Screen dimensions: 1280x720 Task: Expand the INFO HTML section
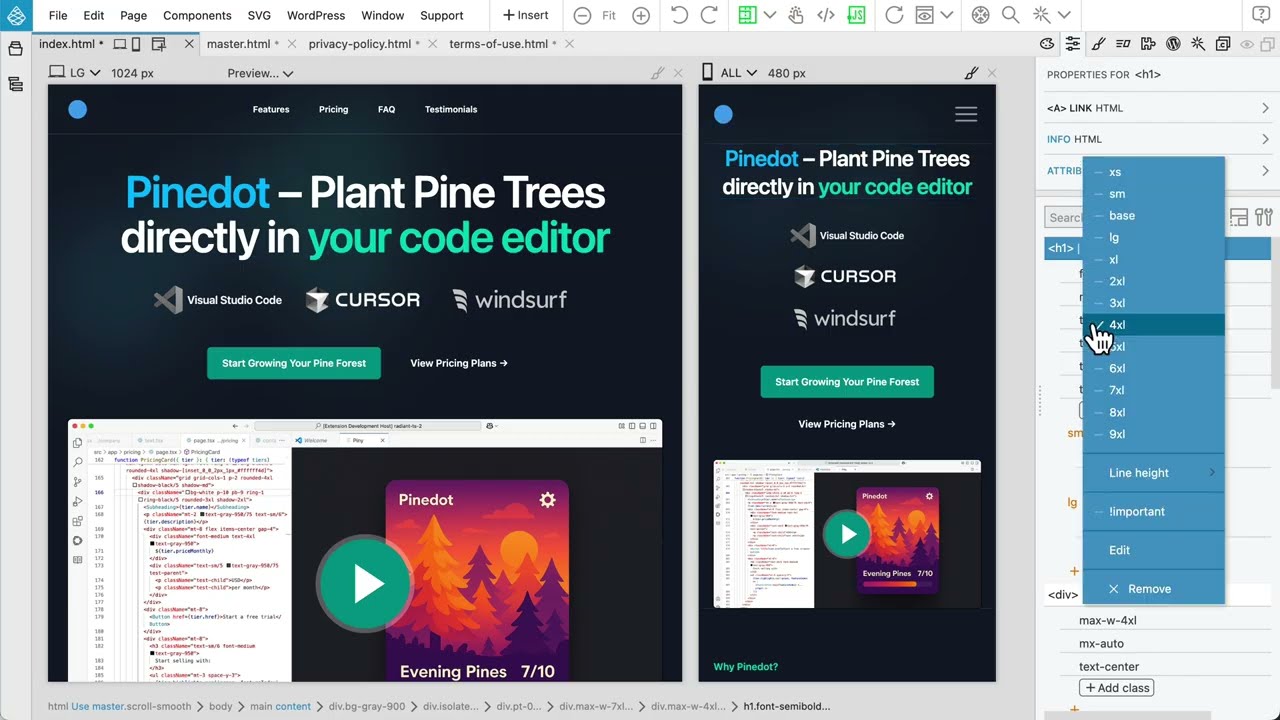1158,139
